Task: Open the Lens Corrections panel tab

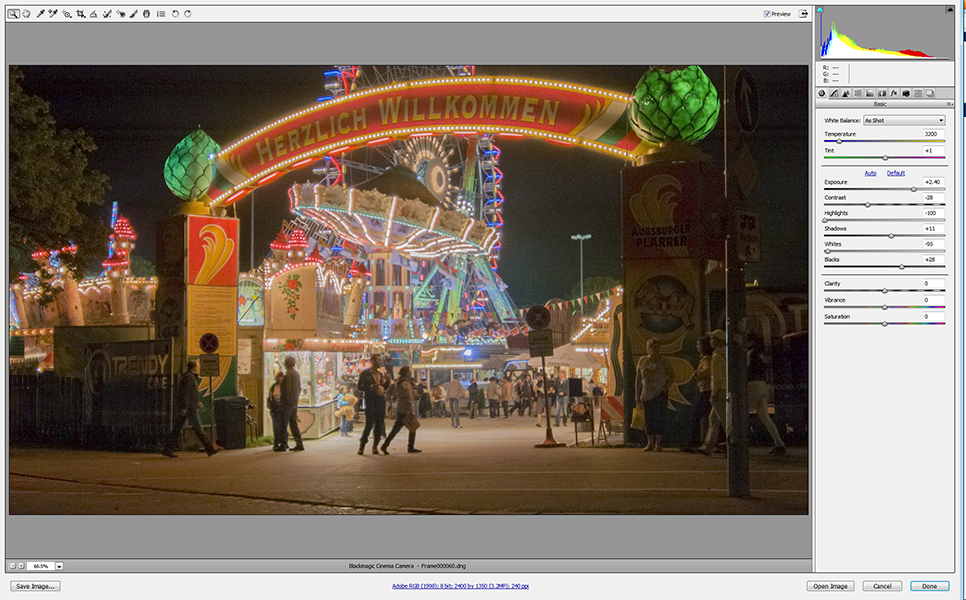Action: pos(882,94)
